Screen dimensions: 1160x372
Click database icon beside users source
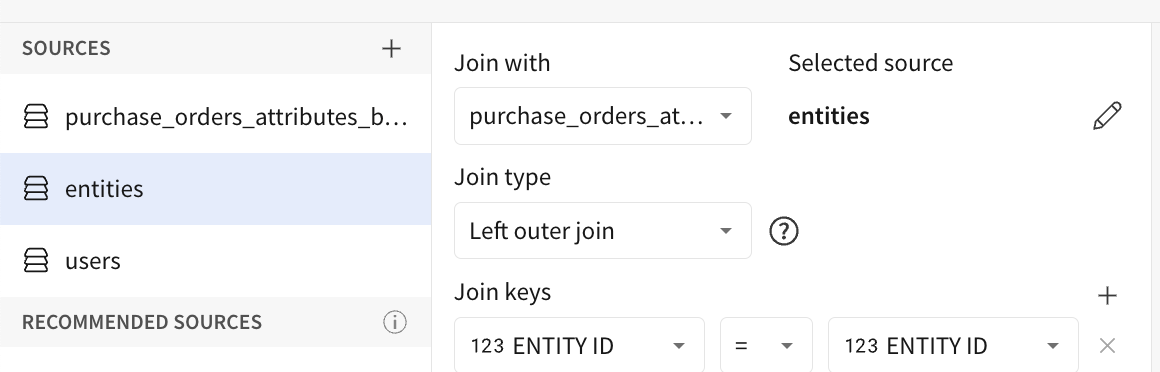(36, 260)
